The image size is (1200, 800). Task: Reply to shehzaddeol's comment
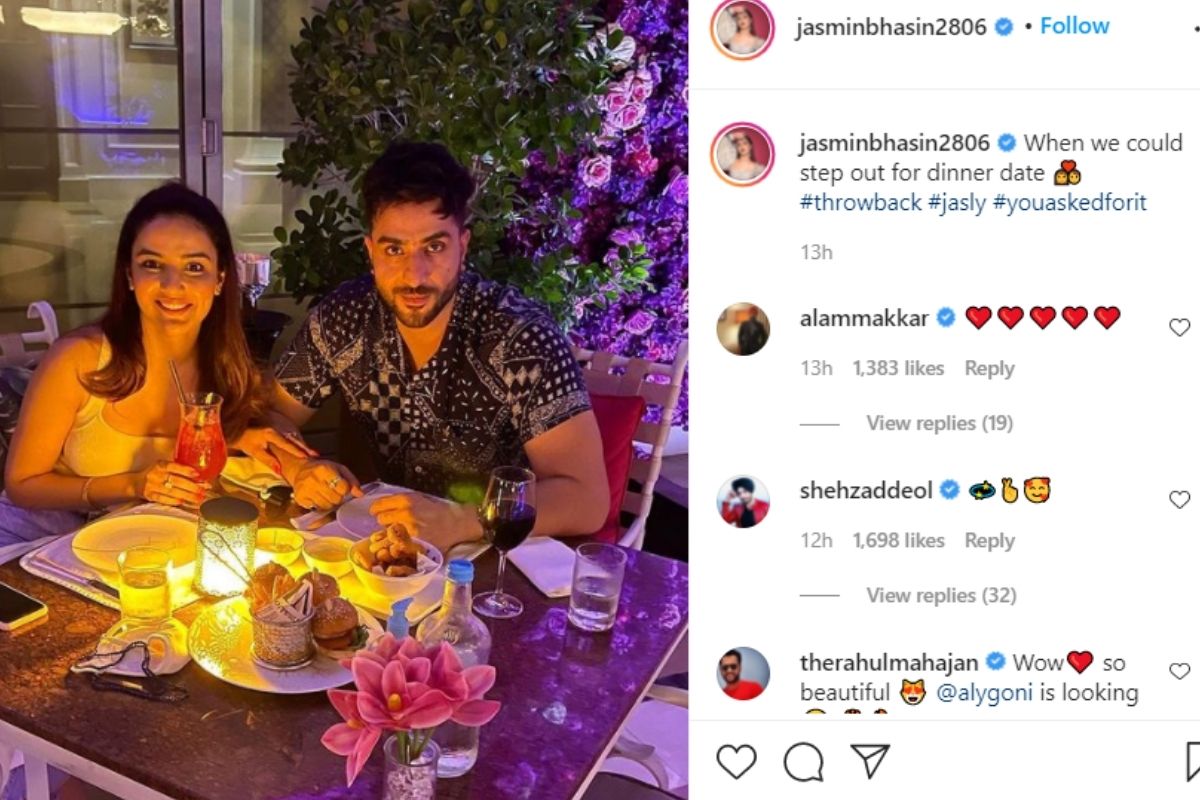pos(989,540)
